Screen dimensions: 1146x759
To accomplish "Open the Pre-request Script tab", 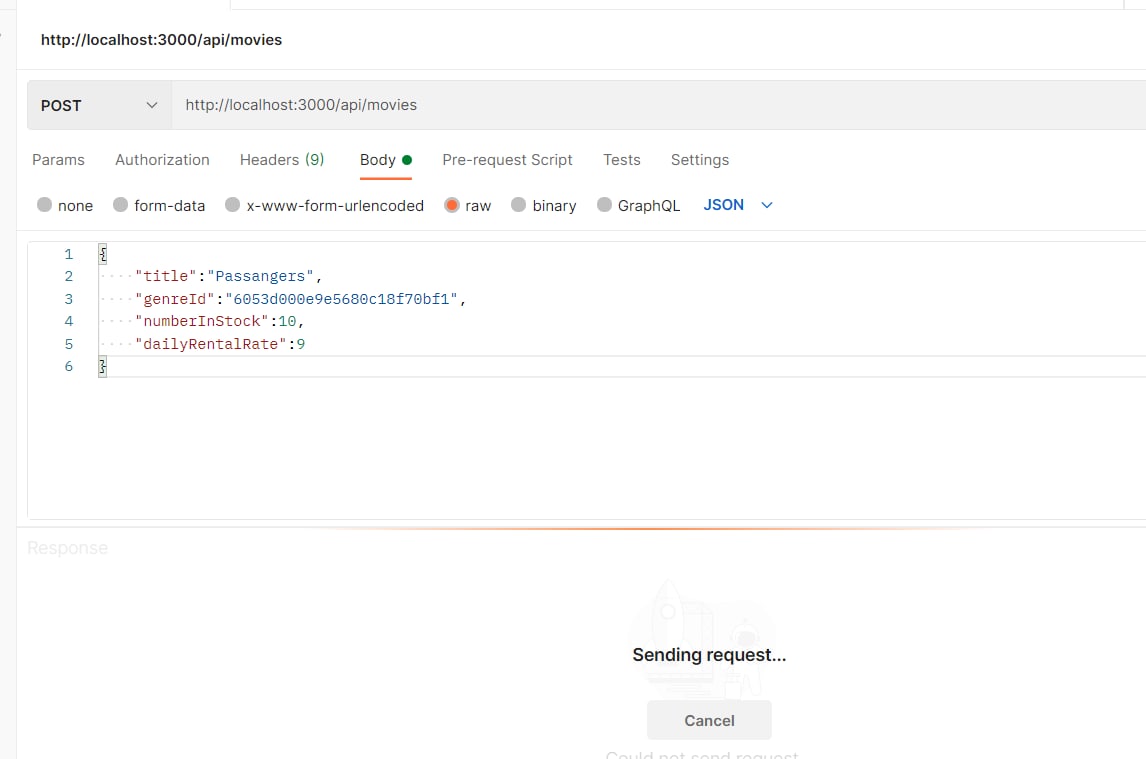I will coord(507,160).
